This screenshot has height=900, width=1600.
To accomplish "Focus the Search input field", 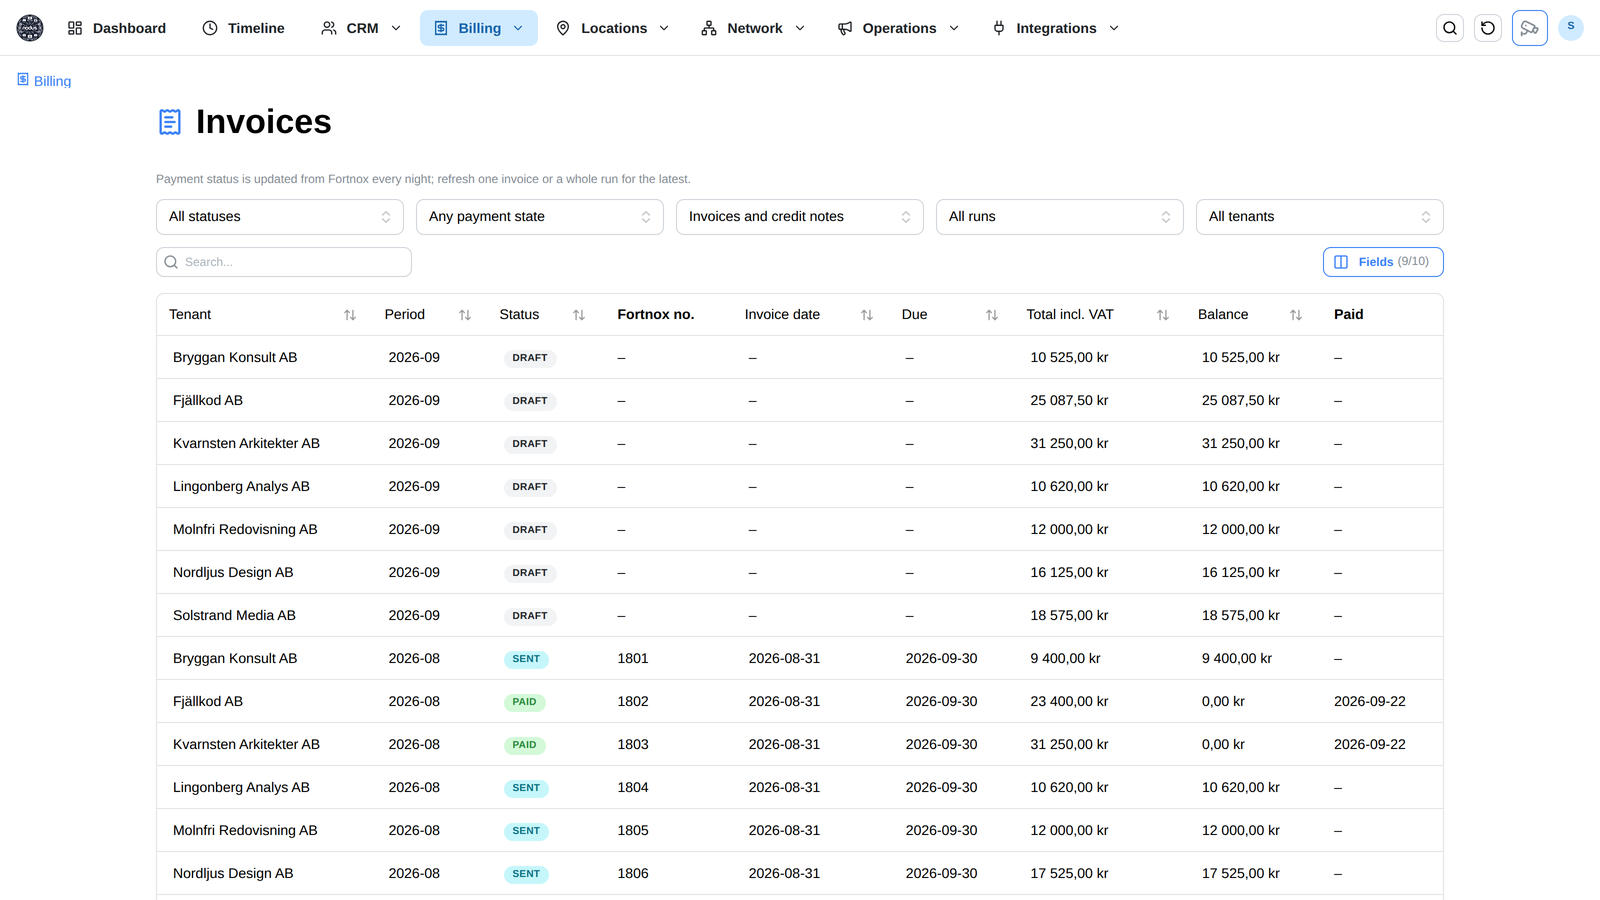I will click(x=284, y=262).
